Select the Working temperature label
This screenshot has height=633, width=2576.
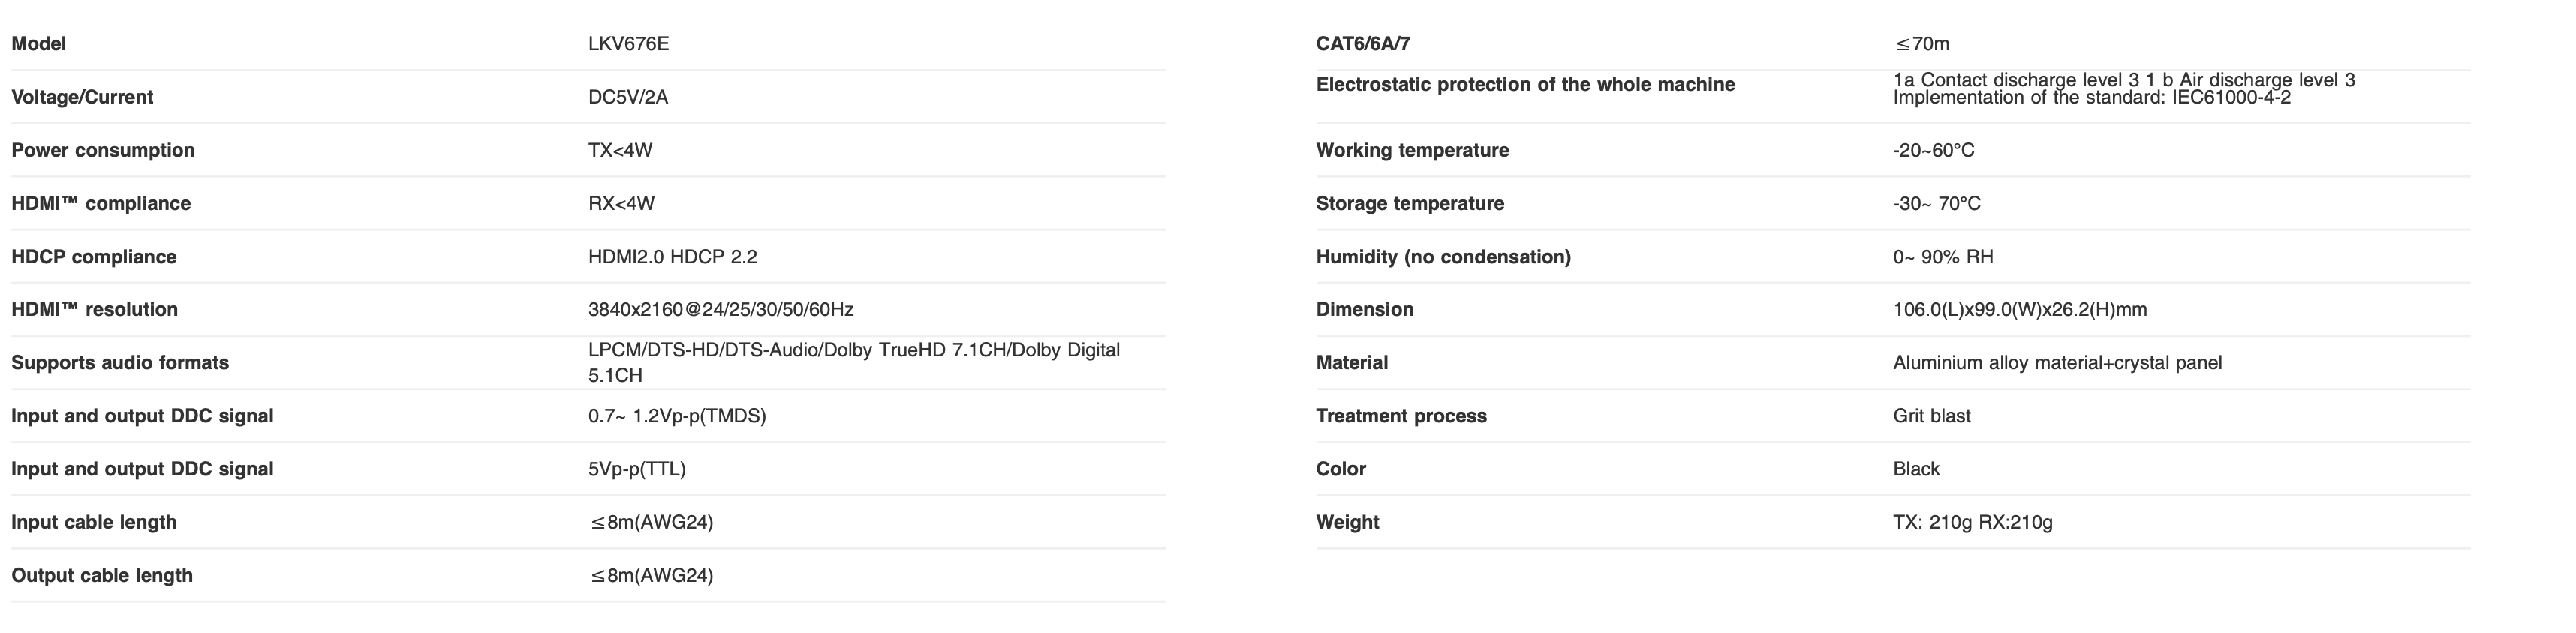1412,150
